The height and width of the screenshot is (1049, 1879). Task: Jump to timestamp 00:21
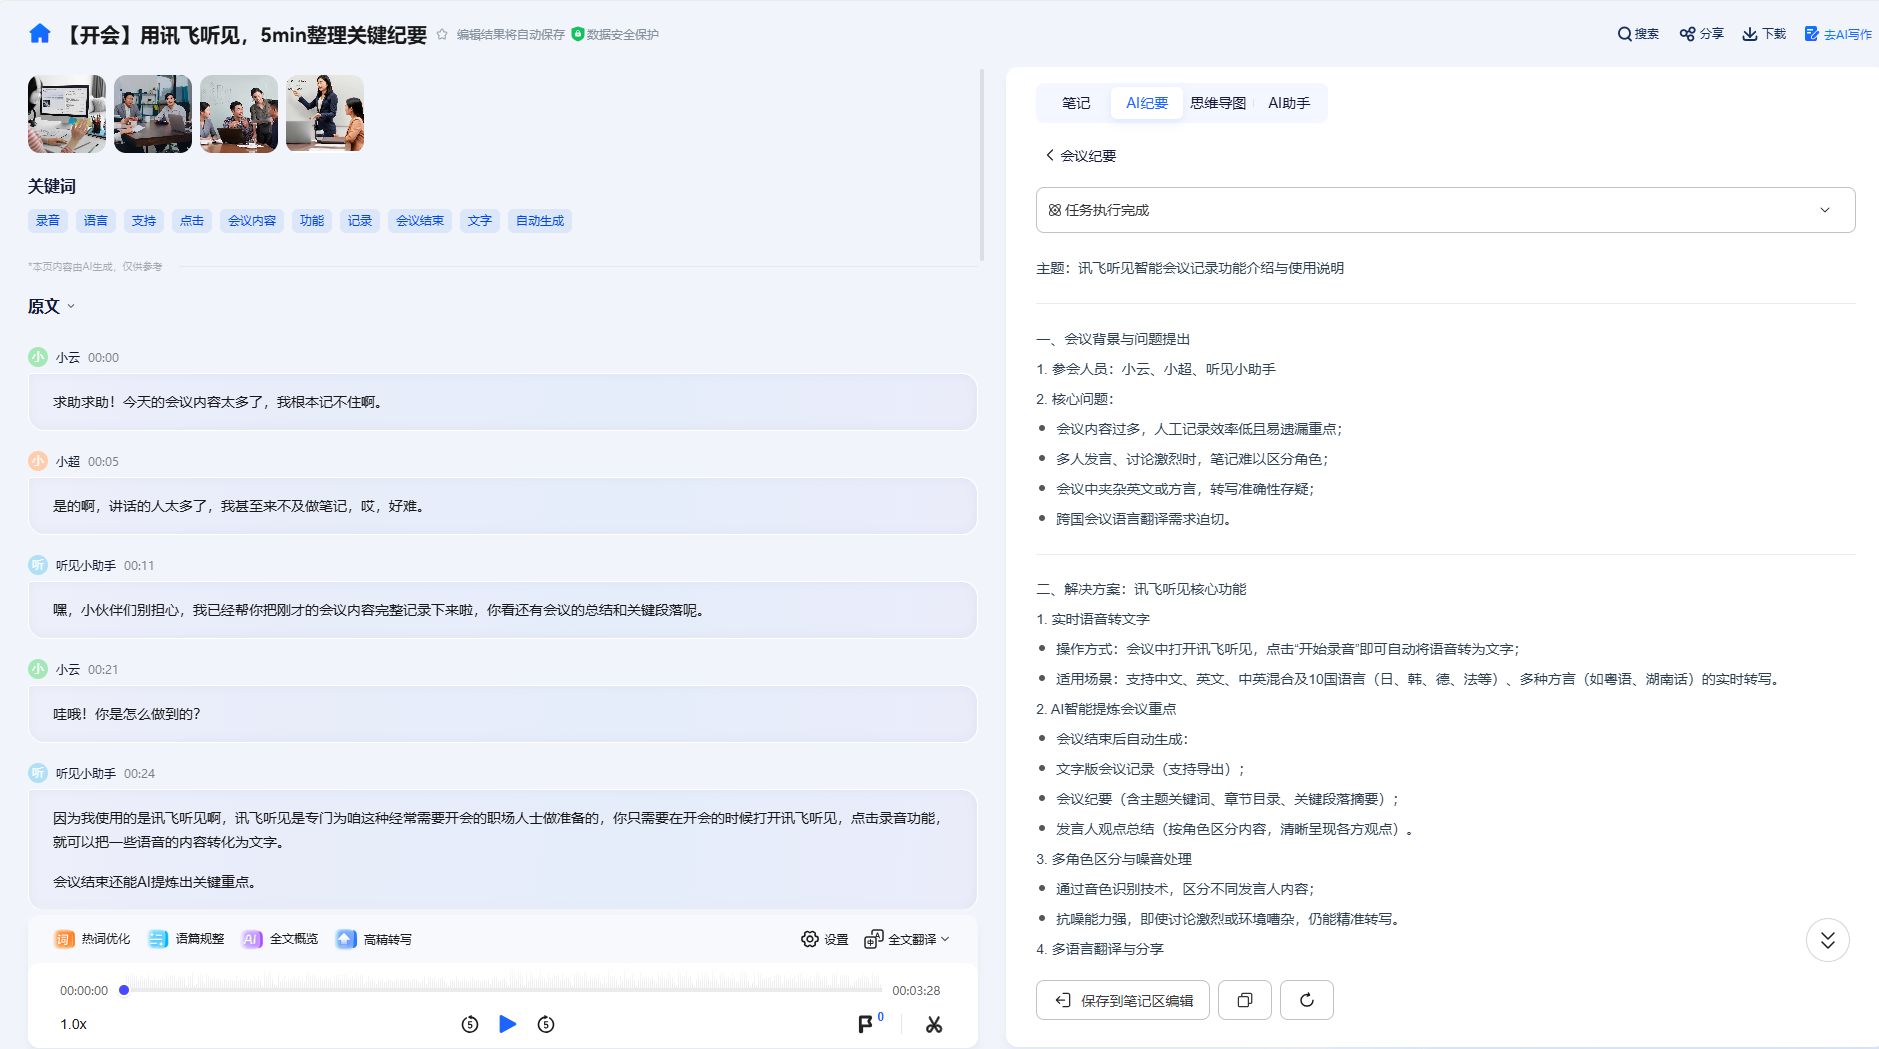pos(103,670)
